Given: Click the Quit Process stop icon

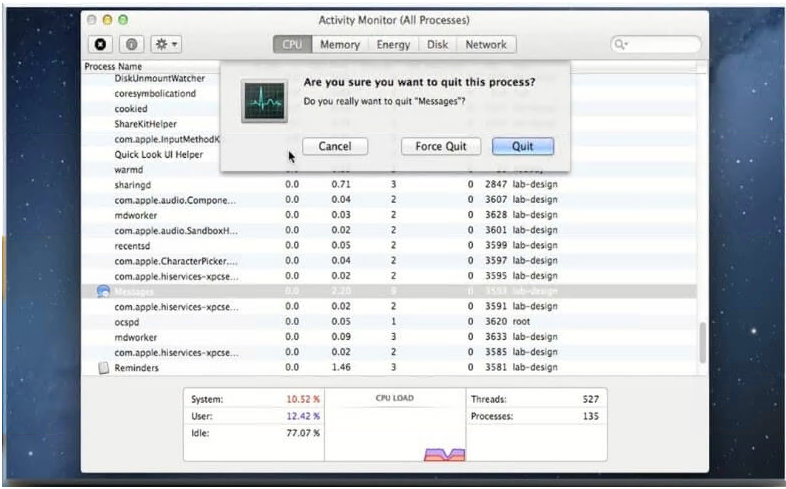Looking at the screenshot, I should (x=102, y=45).
